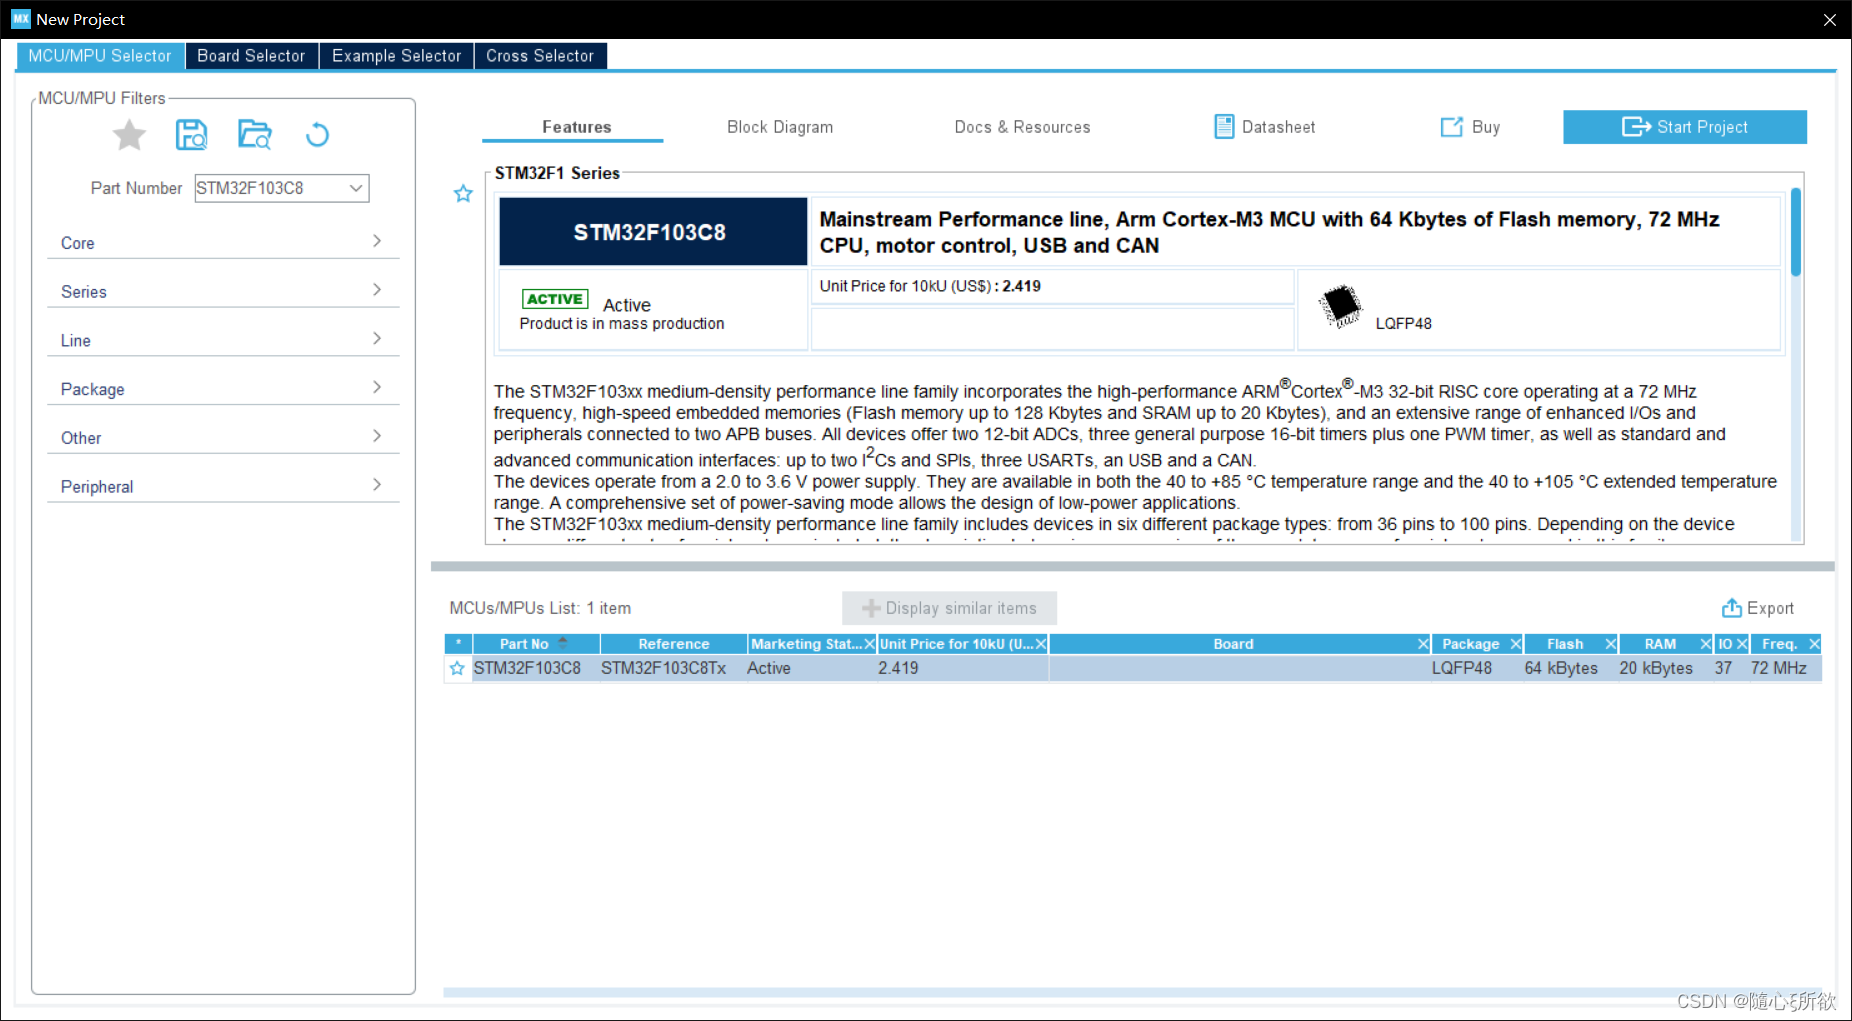This screenshot has height=1021, width=1852.
Task: Remove the Board column
Action: pos(1423,644)
